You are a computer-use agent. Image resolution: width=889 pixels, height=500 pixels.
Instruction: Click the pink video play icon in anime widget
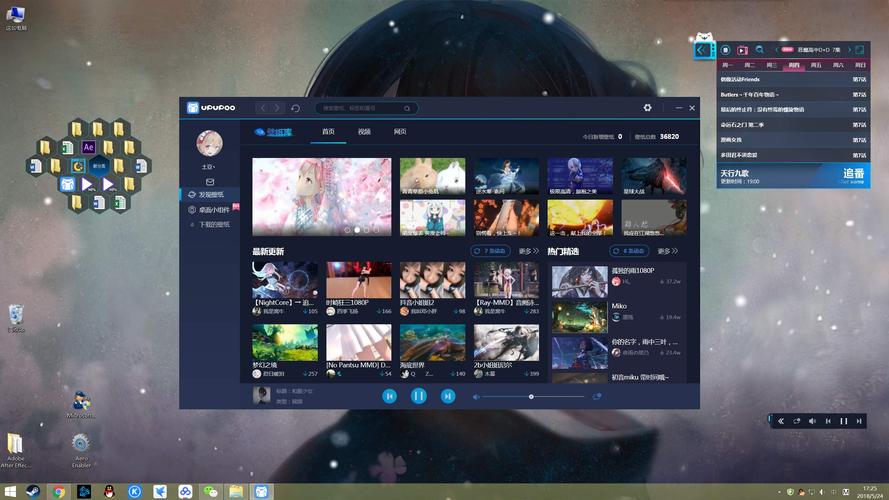point(742,50)
